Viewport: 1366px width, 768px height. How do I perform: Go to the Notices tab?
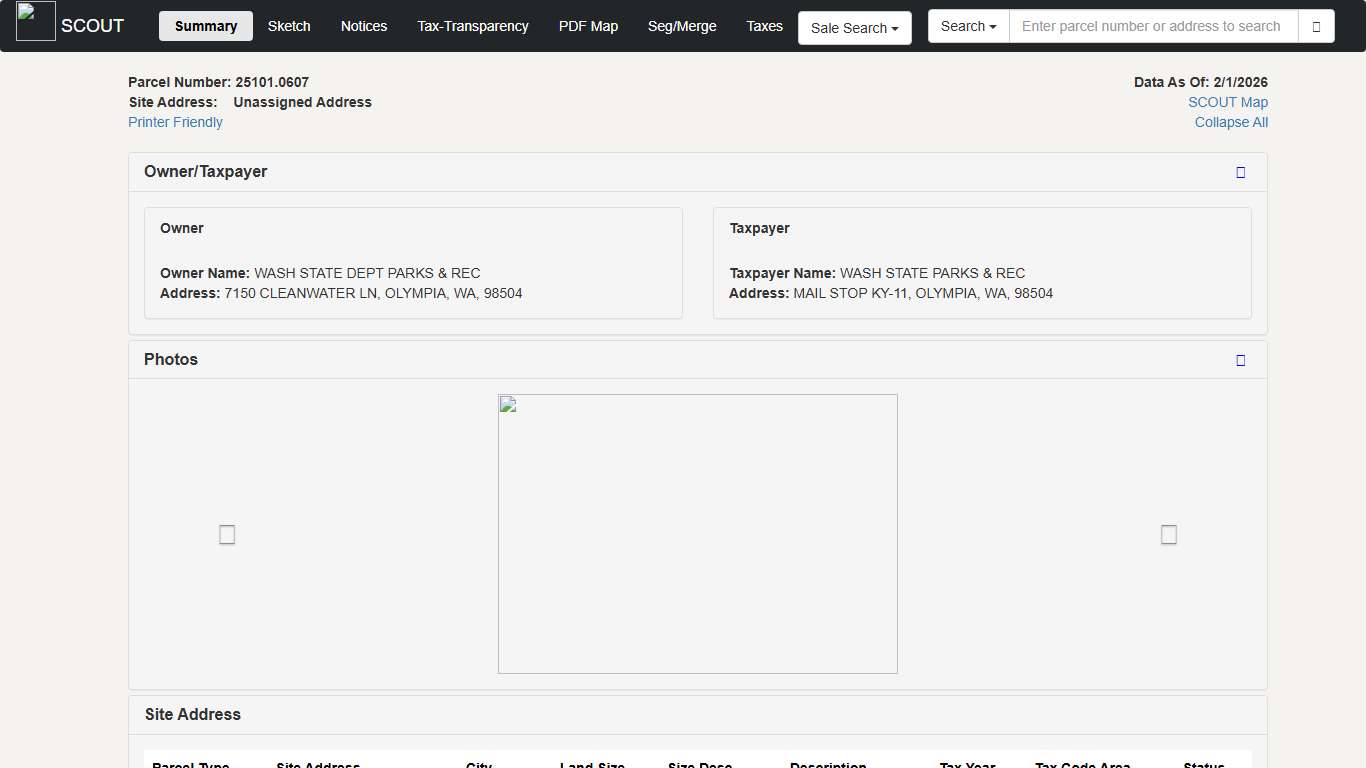[364, 26]
